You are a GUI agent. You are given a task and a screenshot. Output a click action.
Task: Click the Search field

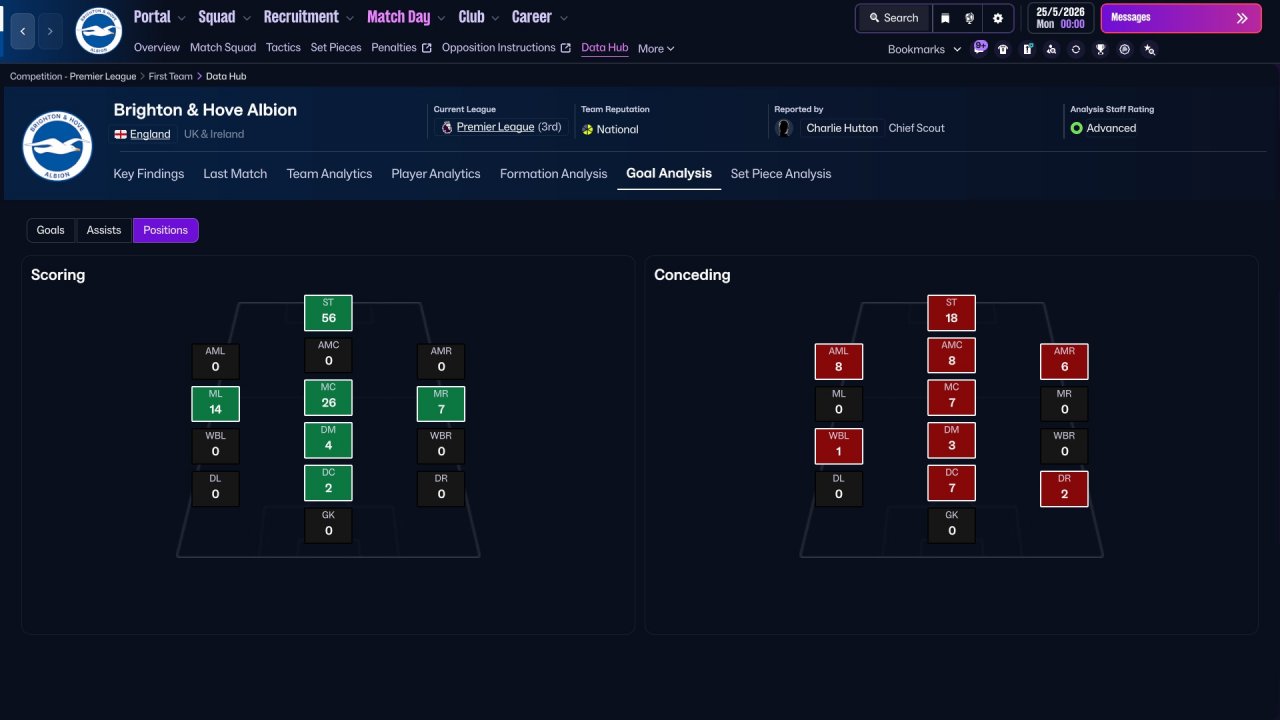click(894, 18)
